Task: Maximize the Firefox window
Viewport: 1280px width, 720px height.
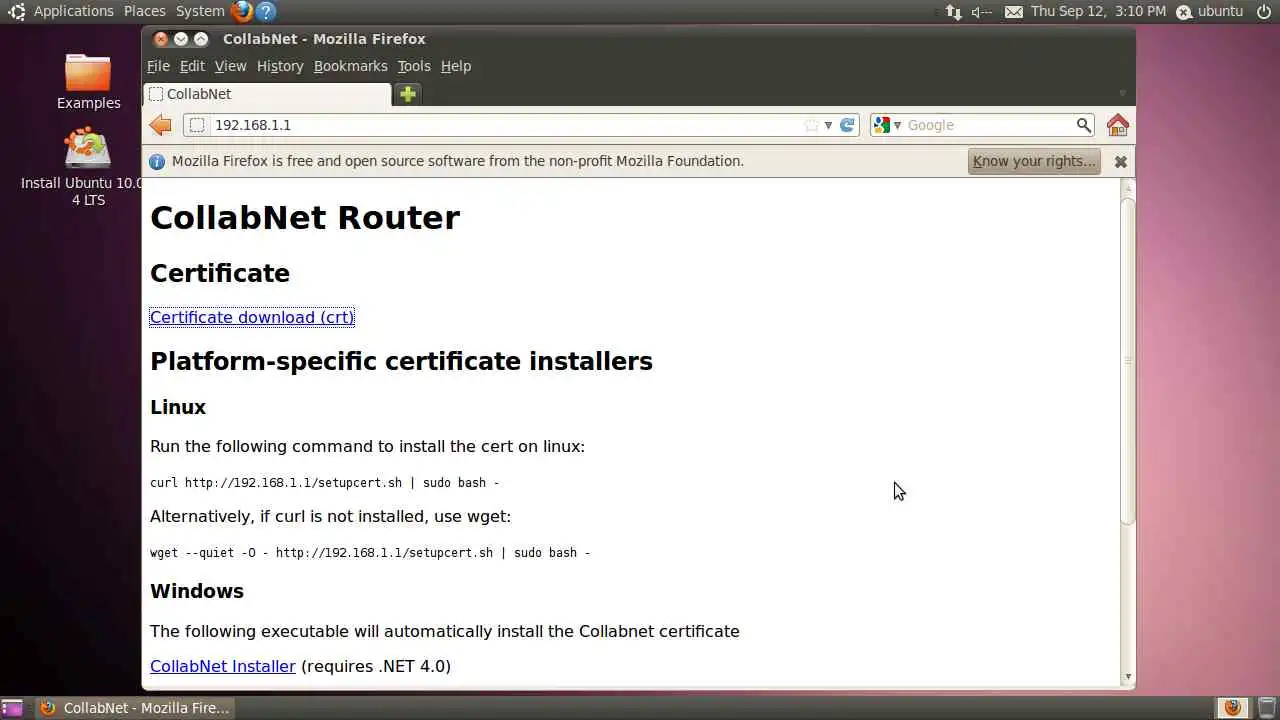Action: (201, 39)
